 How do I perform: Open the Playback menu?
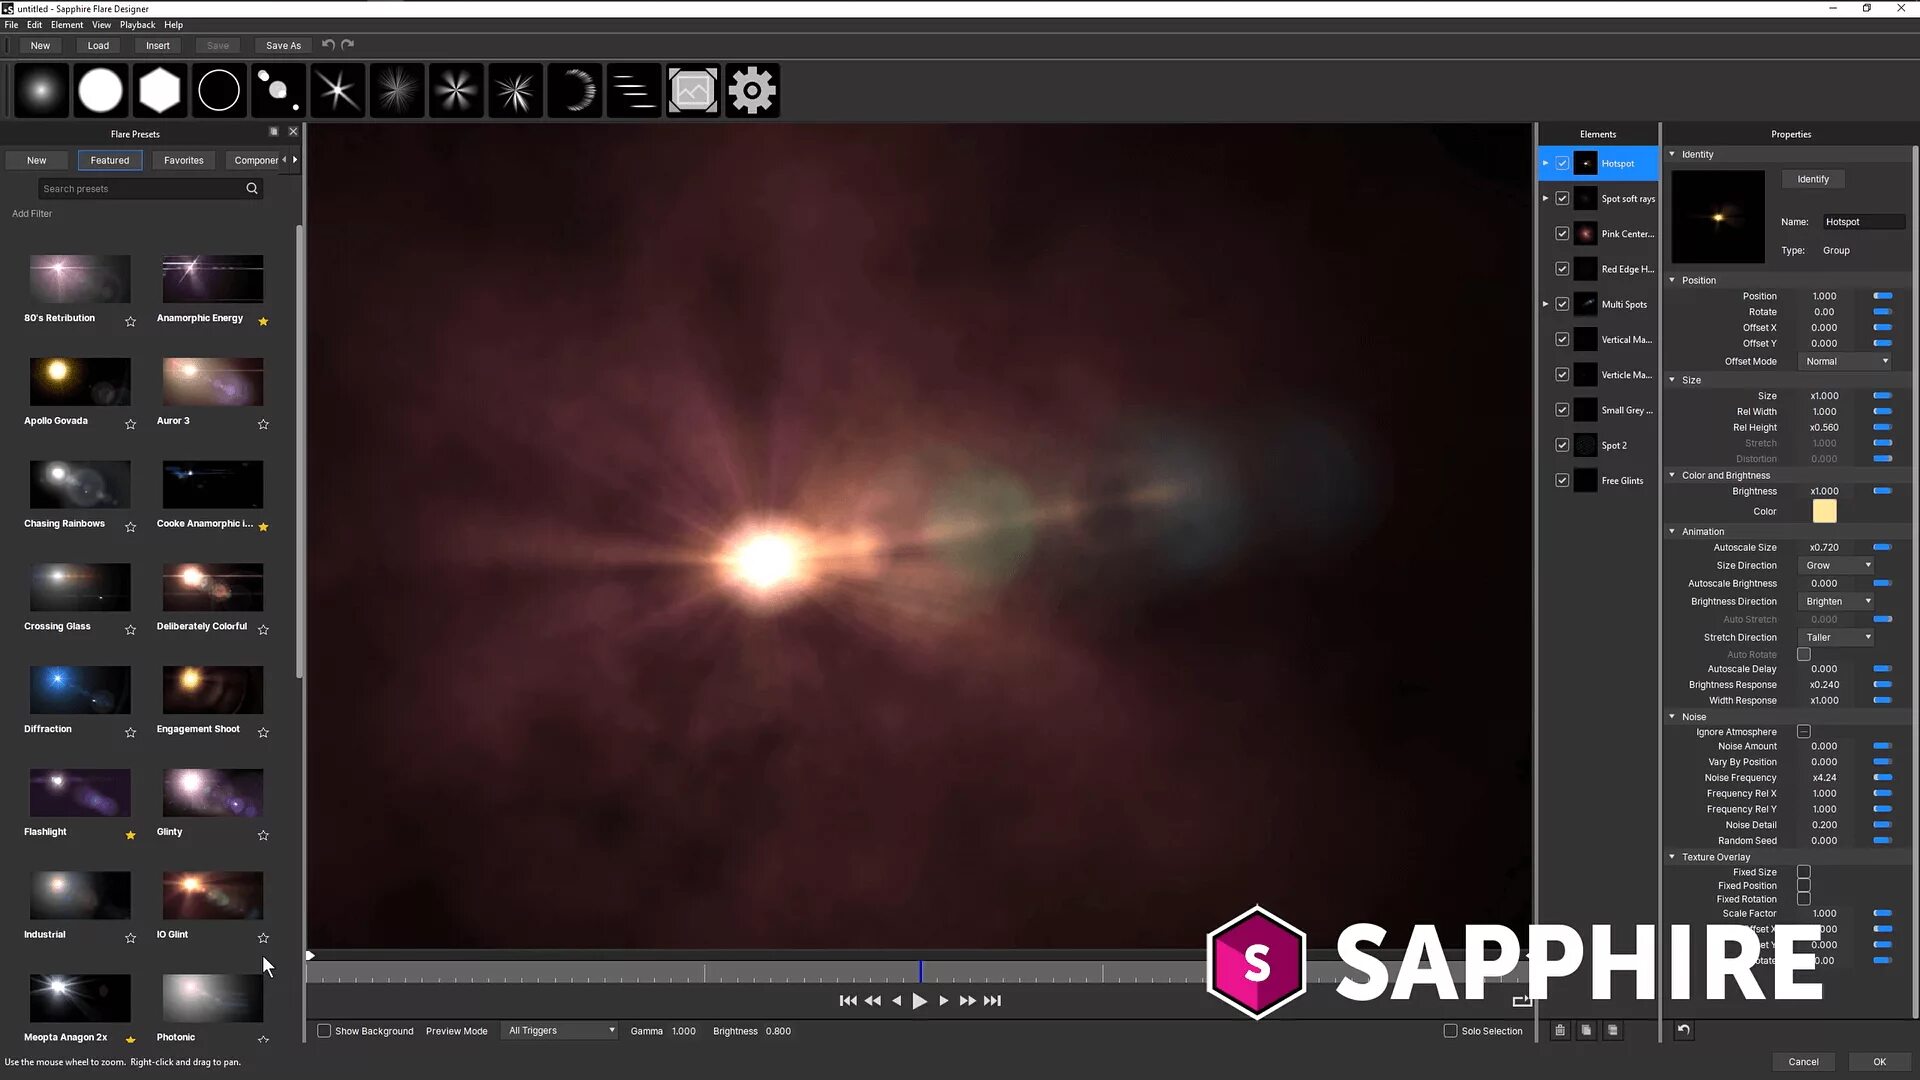pyautogui.click(x=136, y=24)
